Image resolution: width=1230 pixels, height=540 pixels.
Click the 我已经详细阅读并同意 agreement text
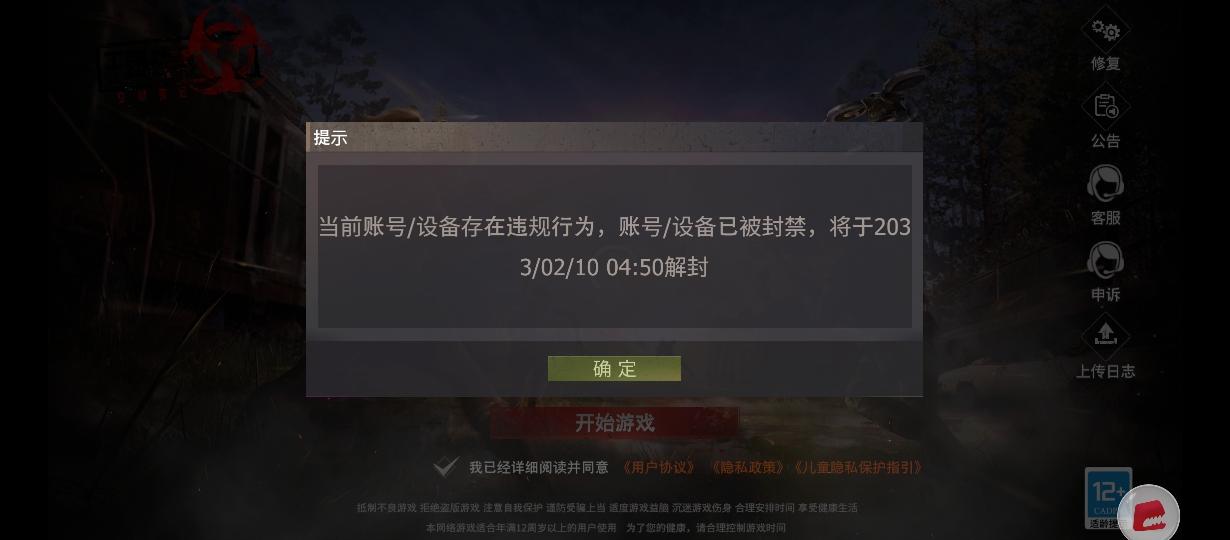click(539, 467)
